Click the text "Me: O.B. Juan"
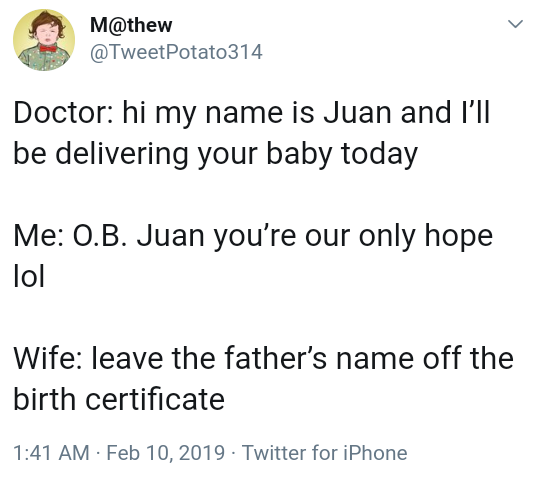This screenshot has height=486, width=539. (109, 236)
